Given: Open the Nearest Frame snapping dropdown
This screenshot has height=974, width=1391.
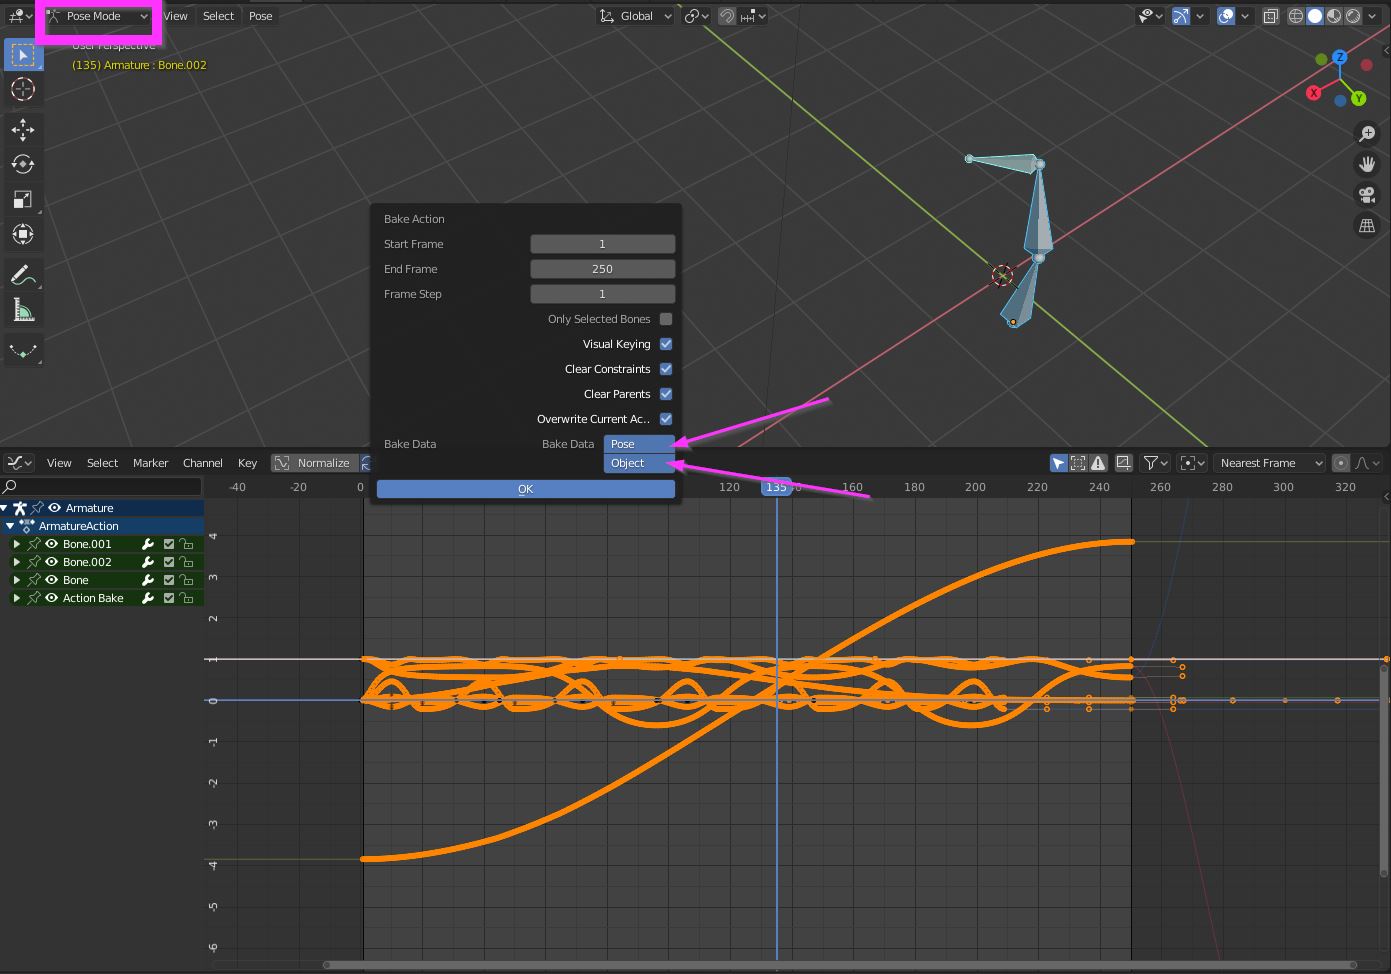Looking at the screenshot, I should click(x=1268, y=462).
